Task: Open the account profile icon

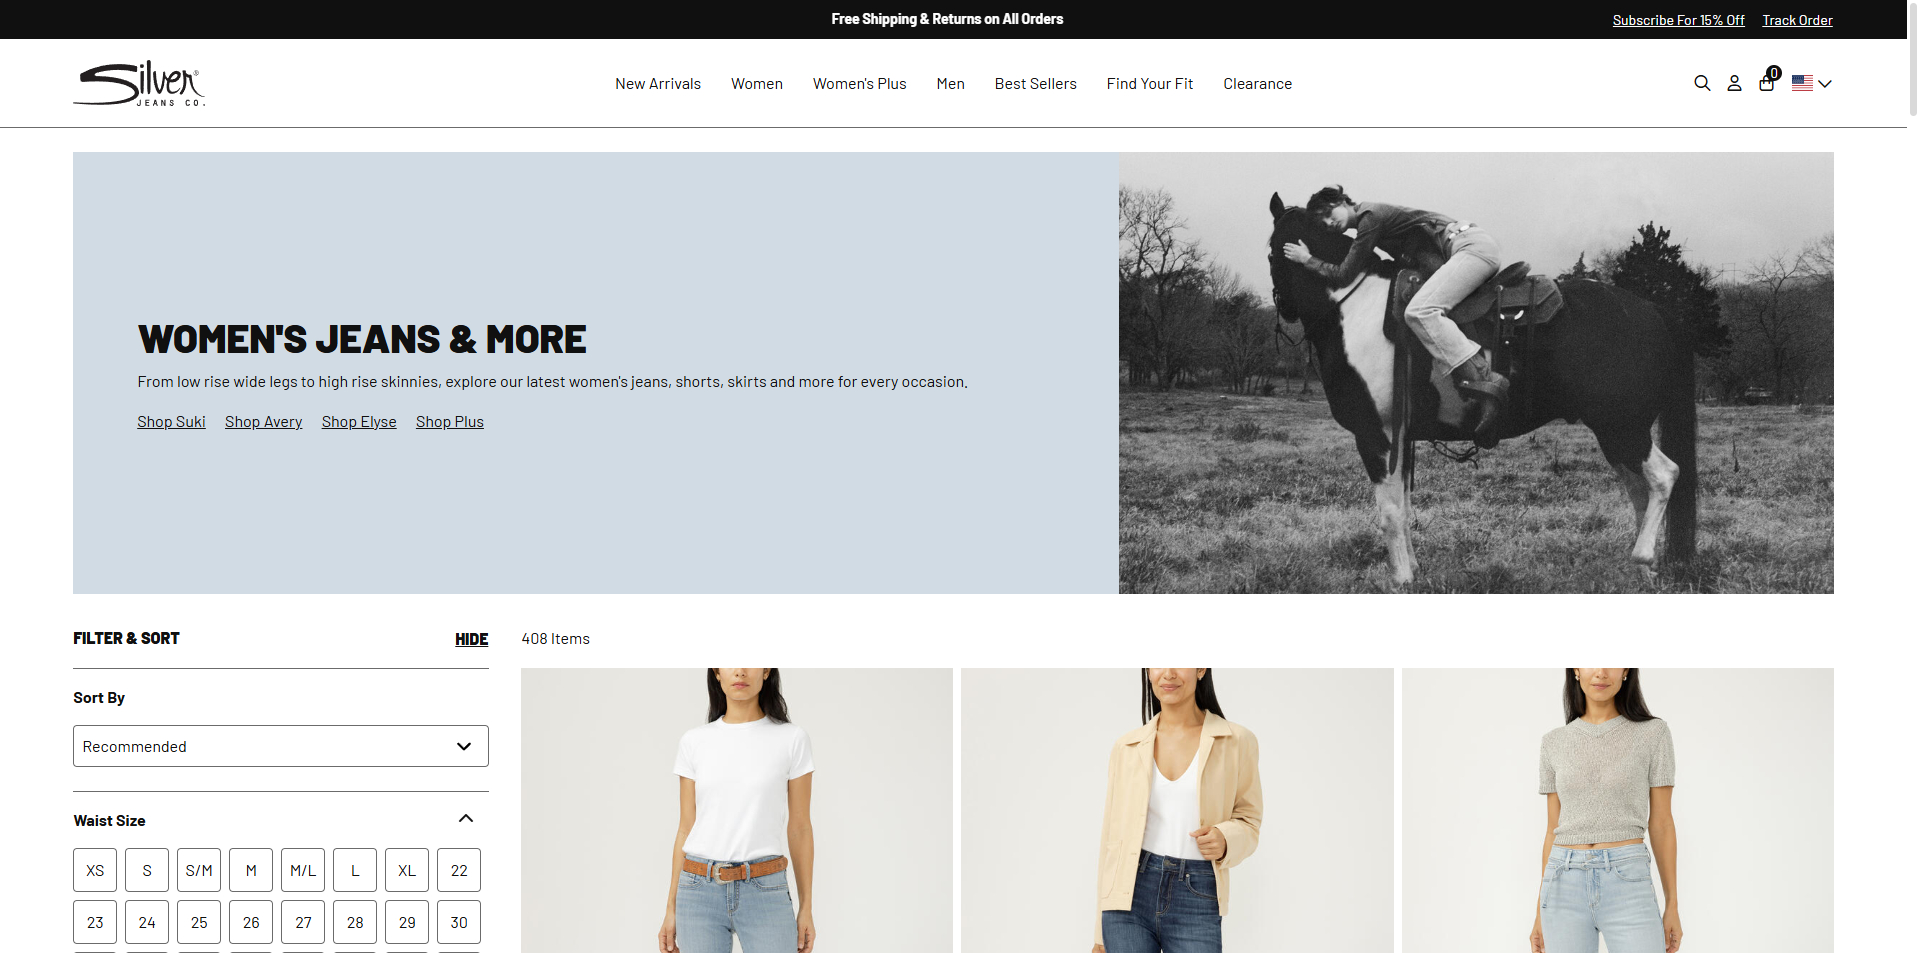Action: pos(1734,83)
